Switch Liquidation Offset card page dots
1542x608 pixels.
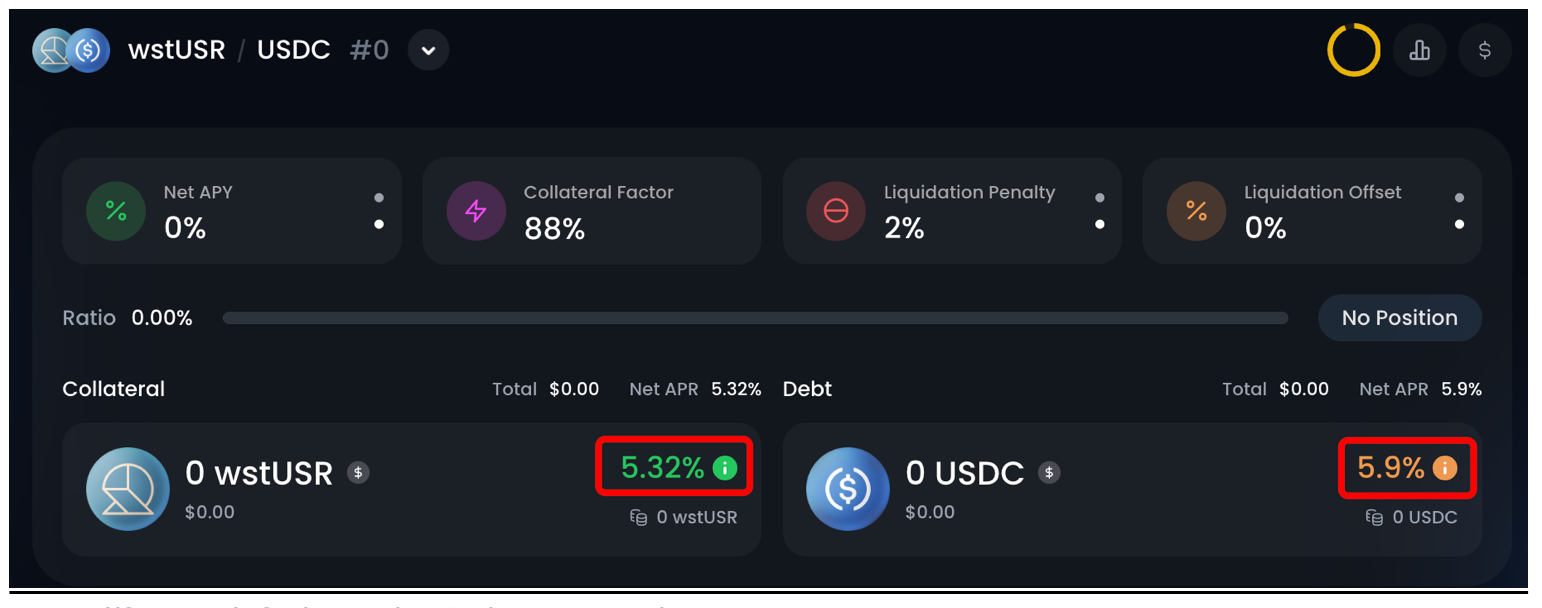1459,211
